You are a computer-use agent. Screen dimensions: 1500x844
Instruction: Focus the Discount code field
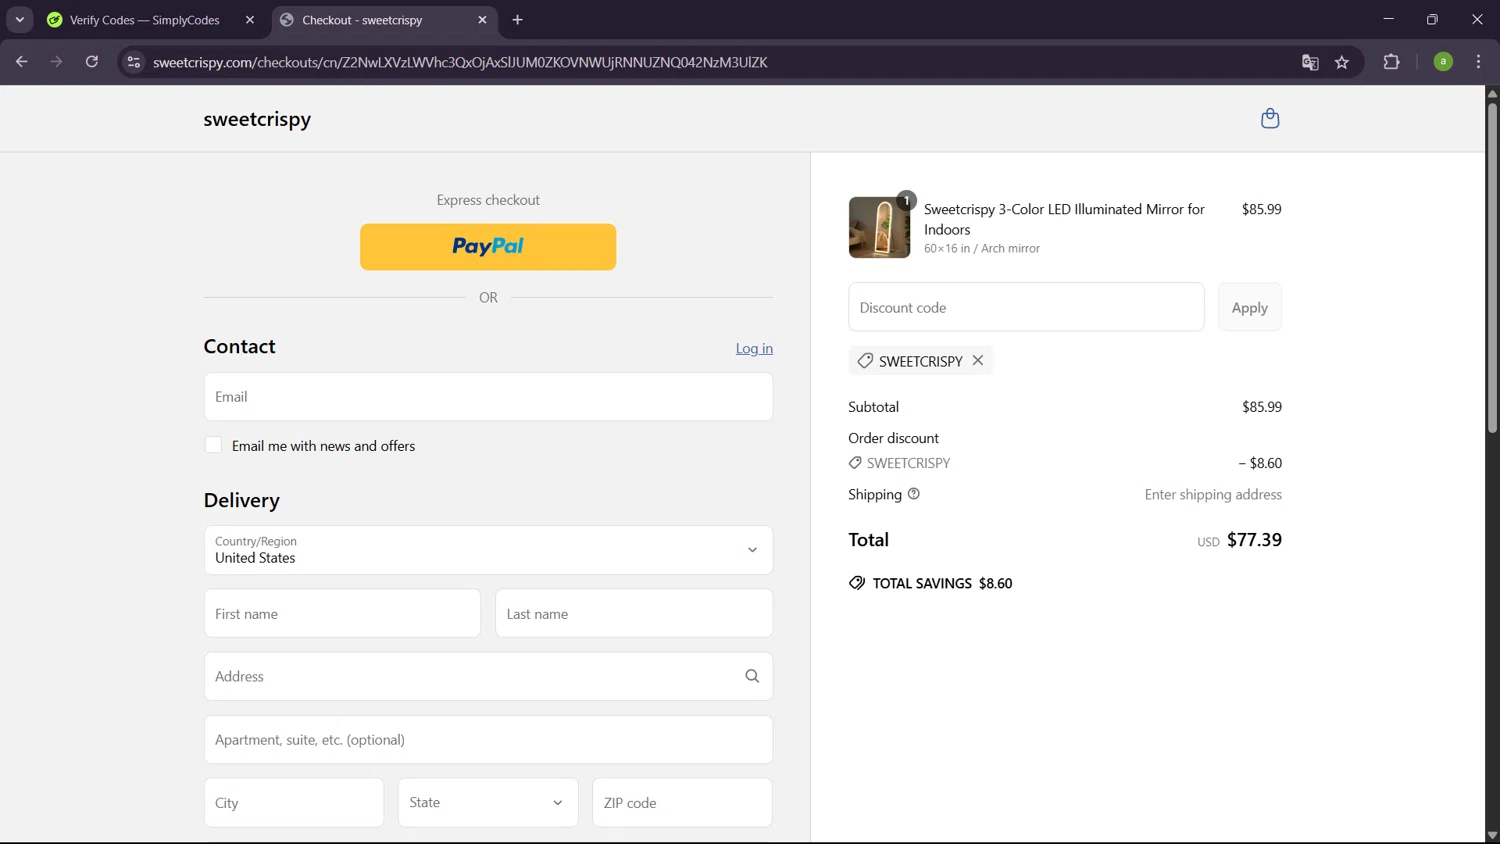coord(1026,307)
